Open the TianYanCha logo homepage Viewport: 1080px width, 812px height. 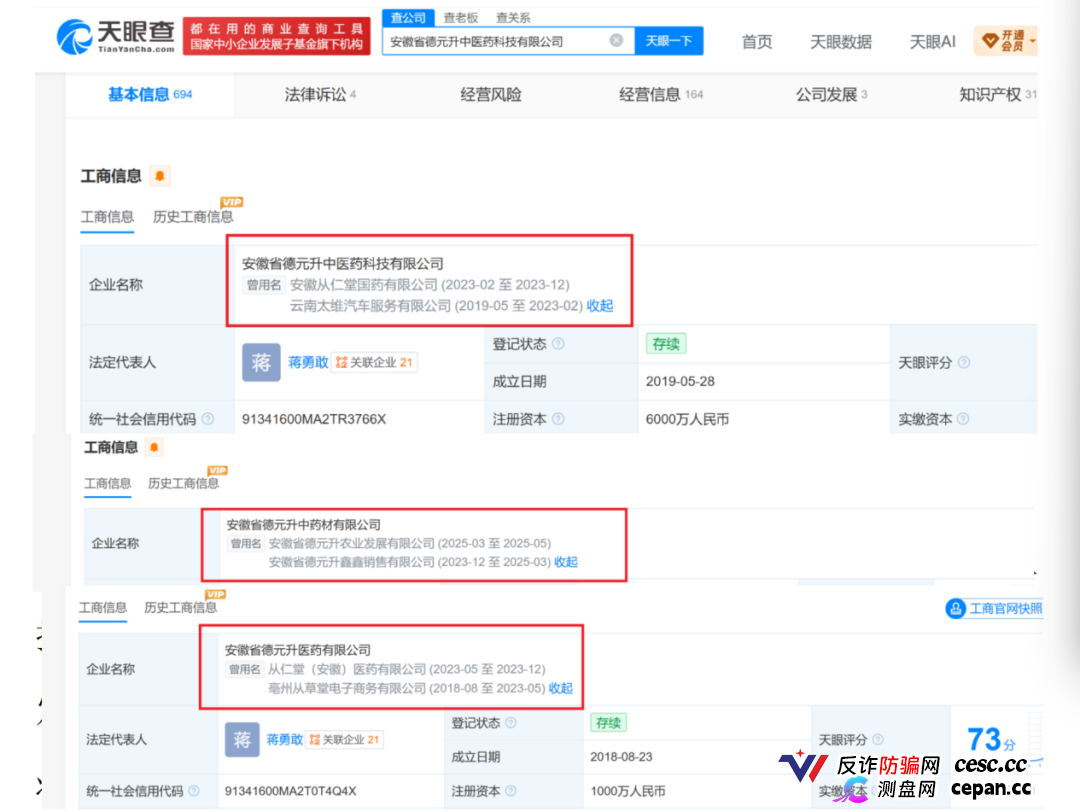point(116,36)
